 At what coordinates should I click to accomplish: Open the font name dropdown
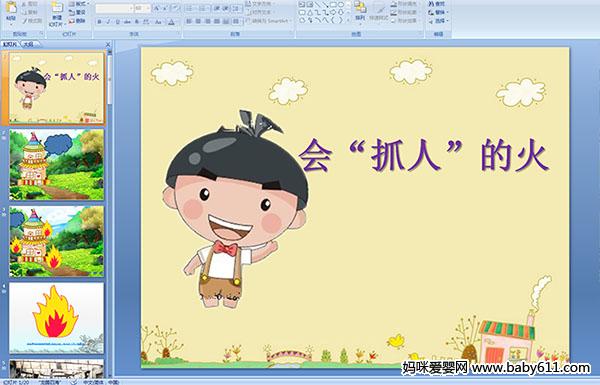114,8
